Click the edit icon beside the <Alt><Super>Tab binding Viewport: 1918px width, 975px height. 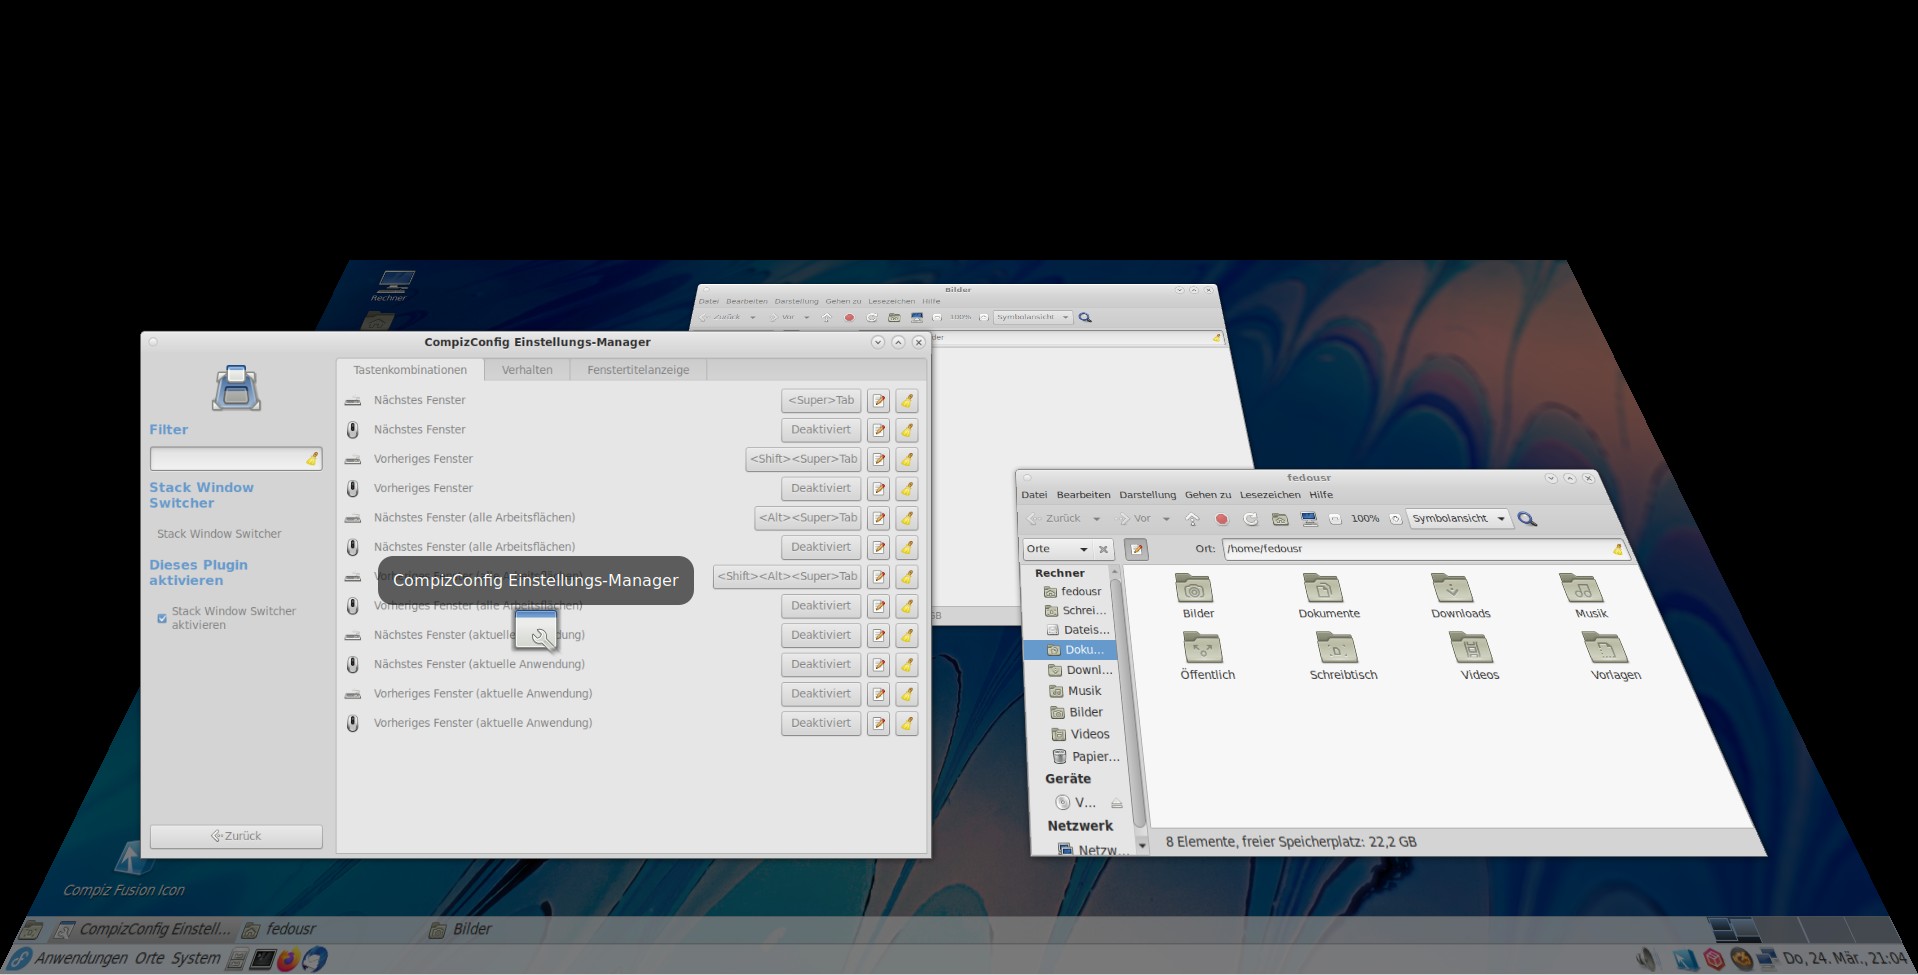coord(878,518)
